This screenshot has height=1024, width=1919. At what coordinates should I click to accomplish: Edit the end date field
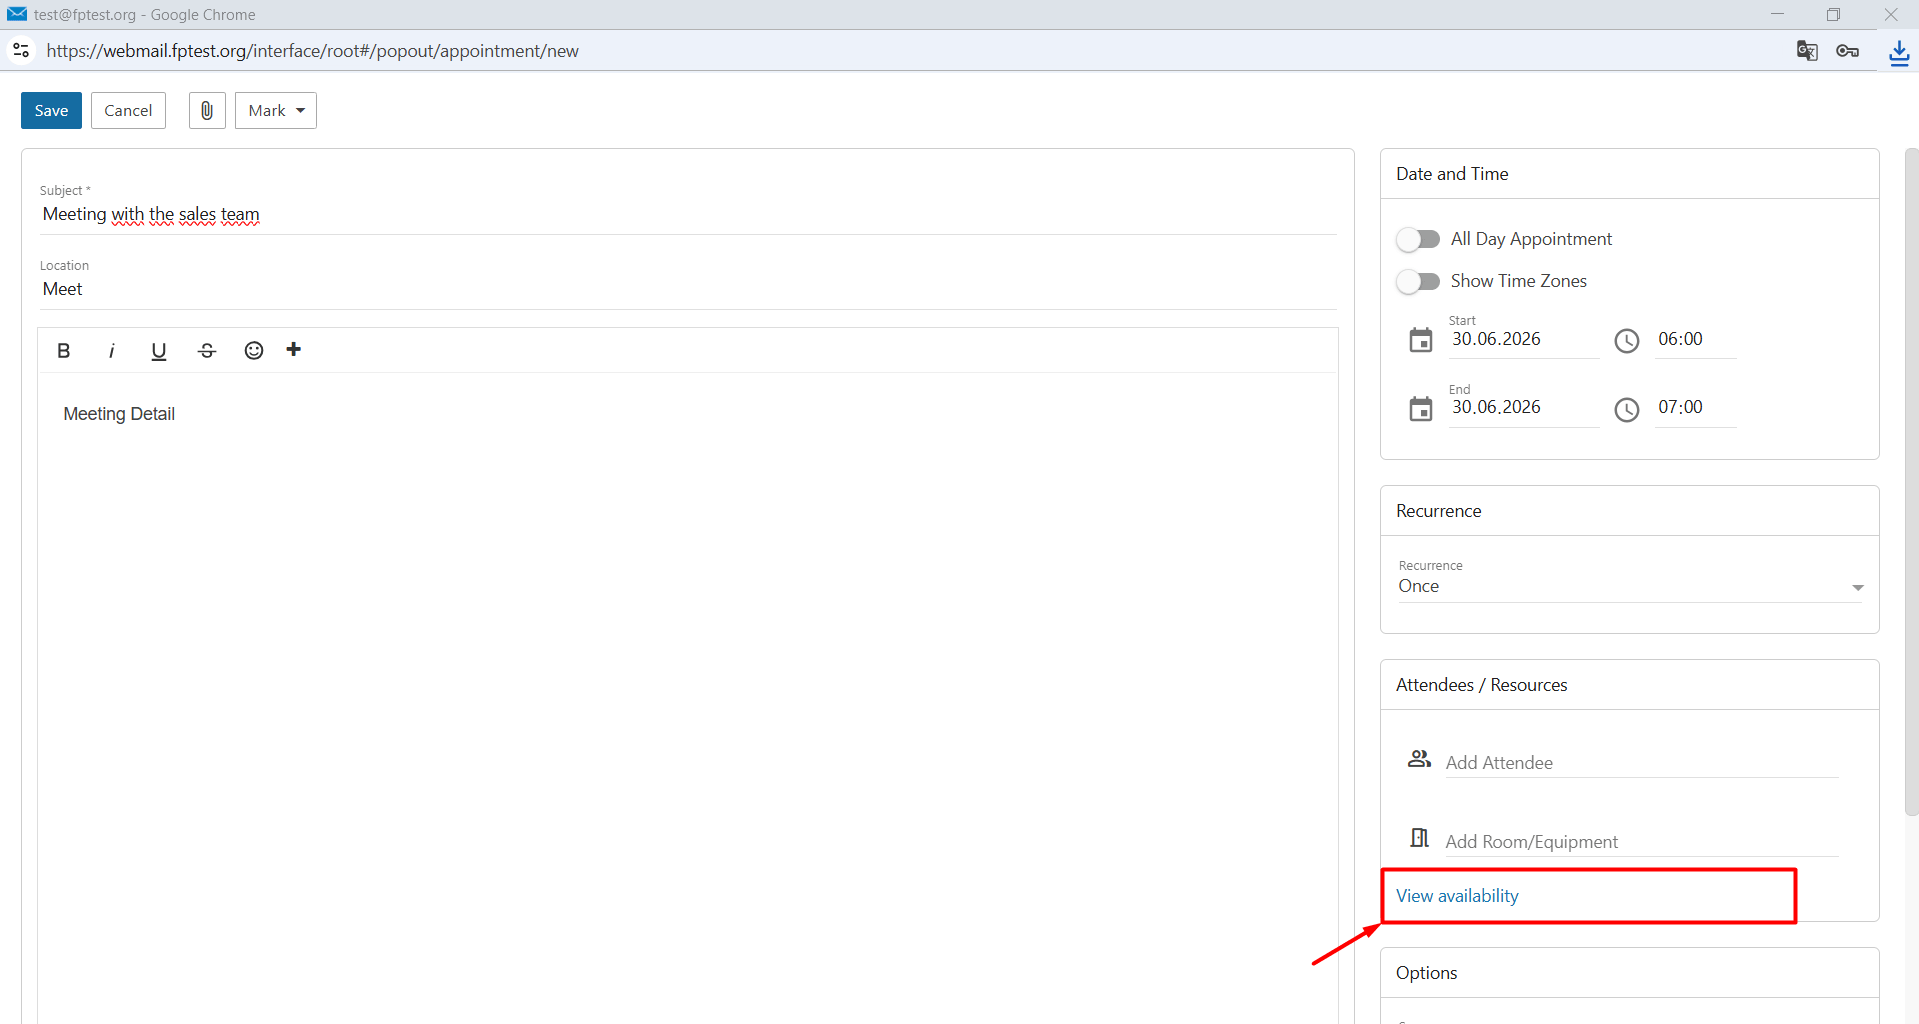1523,407
